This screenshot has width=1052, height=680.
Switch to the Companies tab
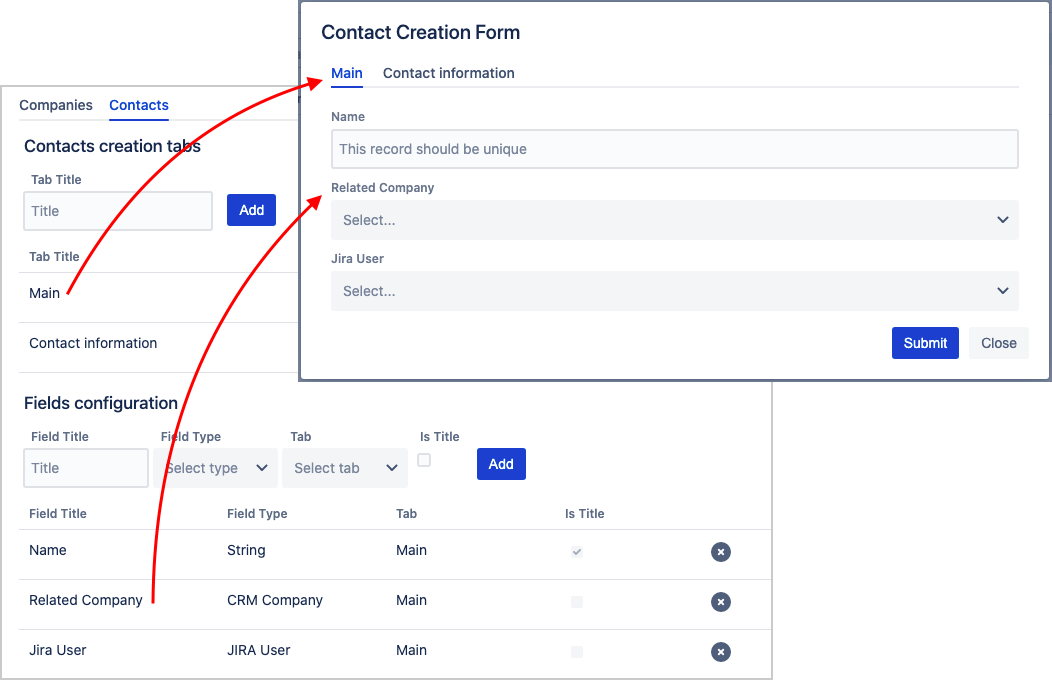pos(56,105)
